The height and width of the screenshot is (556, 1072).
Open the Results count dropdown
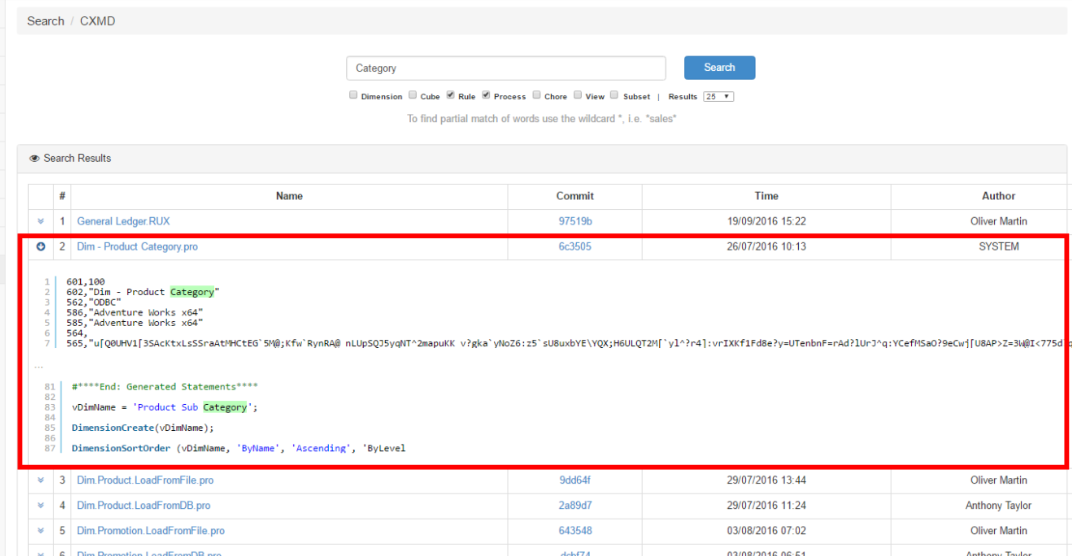[x=719, y=96]
